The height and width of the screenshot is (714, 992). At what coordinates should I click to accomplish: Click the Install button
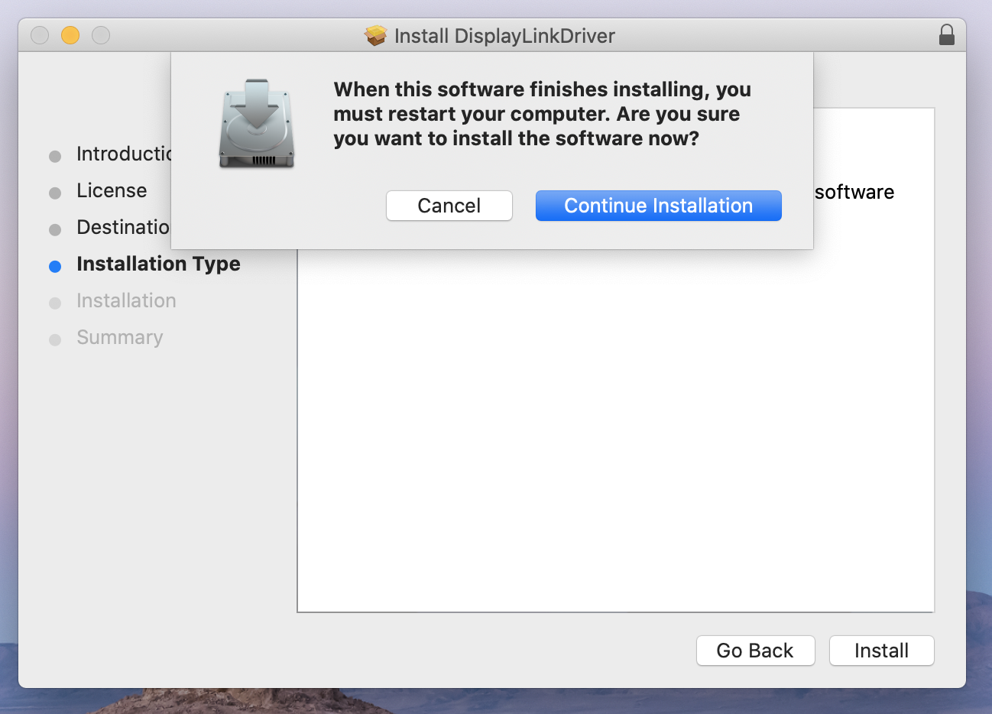(881, 650)
